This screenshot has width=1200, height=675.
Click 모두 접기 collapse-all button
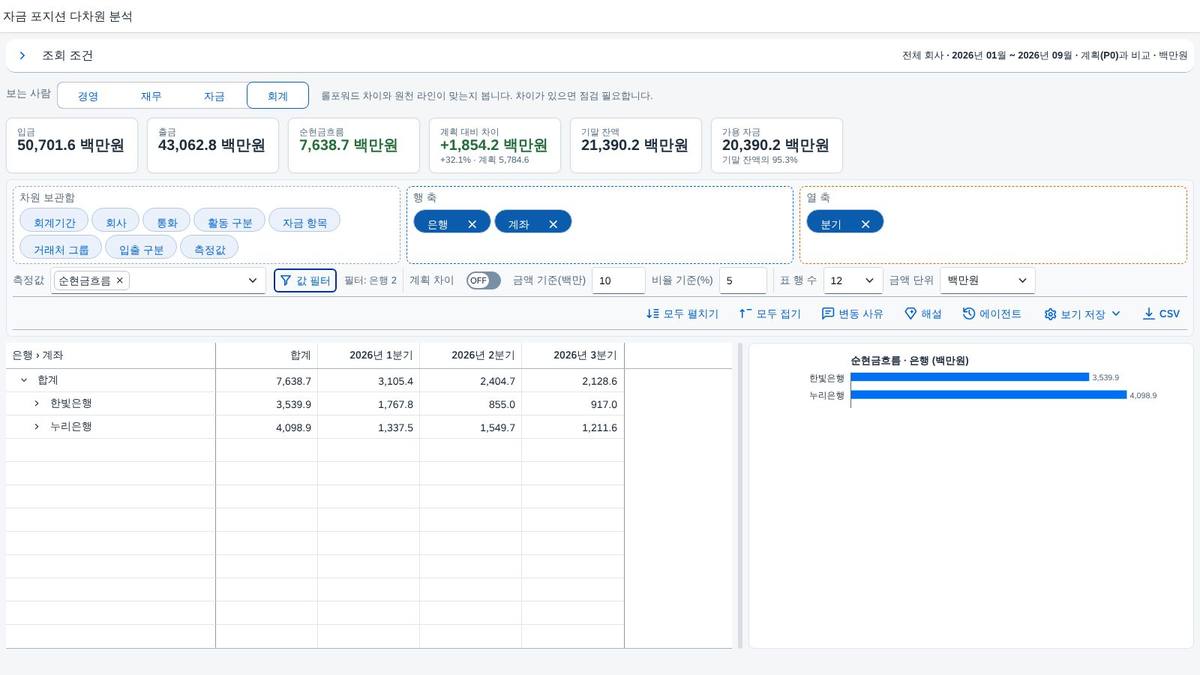[x=770, y=314]
